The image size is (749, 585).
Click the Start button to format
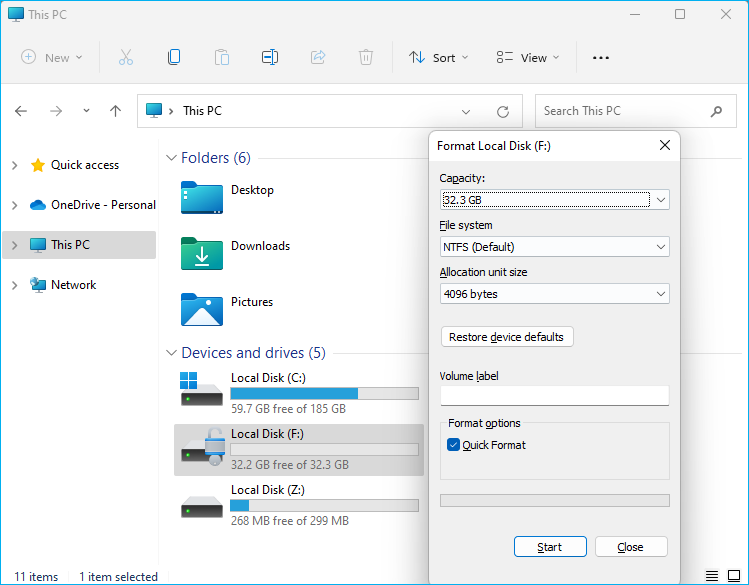point(549,547)
